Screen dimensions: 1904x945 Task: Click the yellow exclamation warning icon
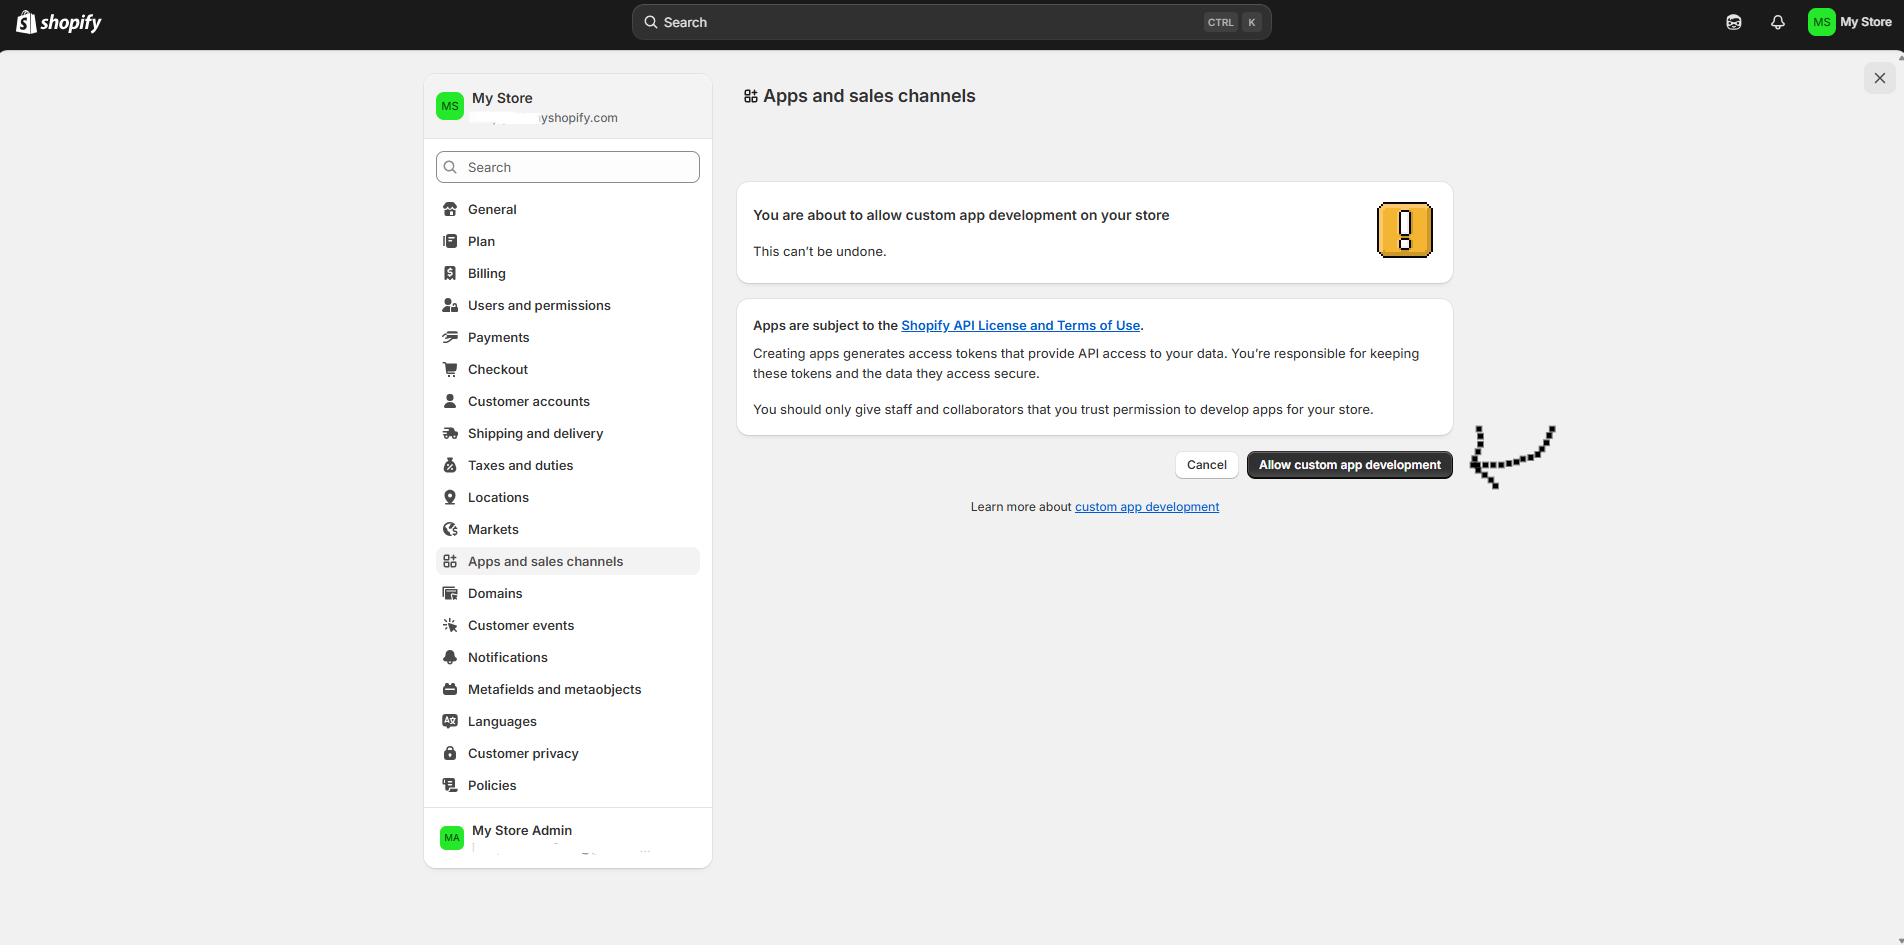tap(1405, 230)
